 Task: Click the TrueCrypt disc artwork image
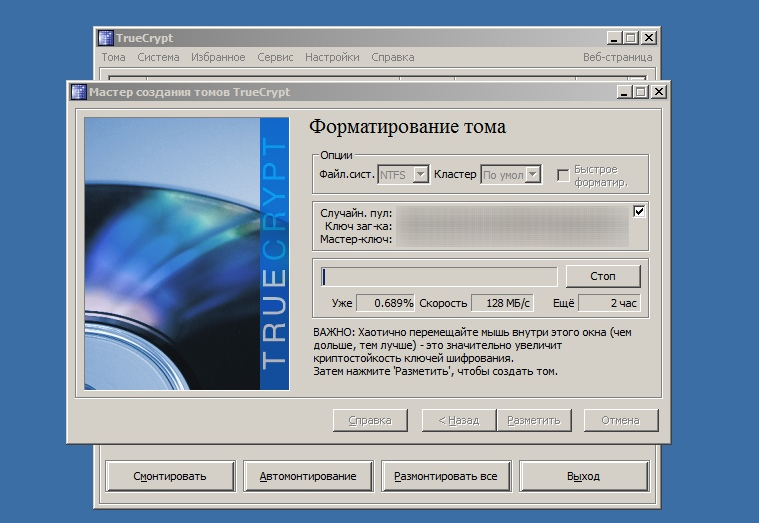pyautogui.click(x=187, y=253)
